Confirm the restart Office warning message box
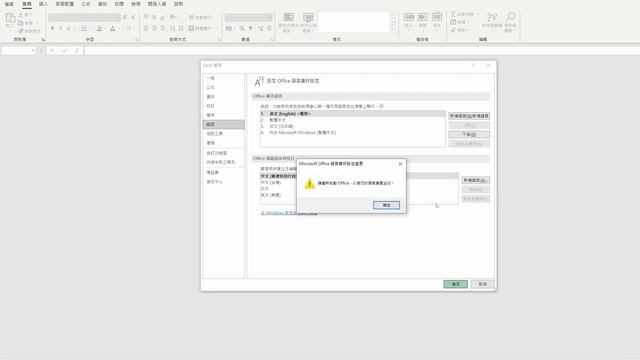 coord(386,205)
